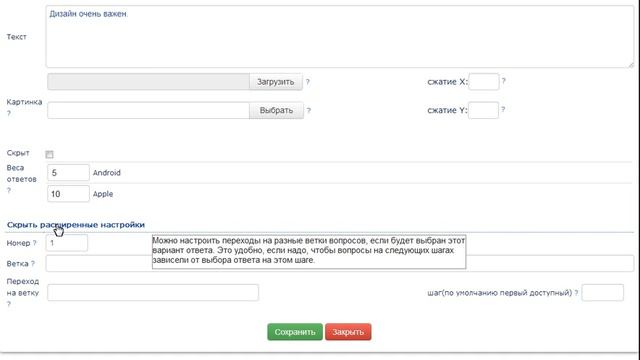Click the Android answer label
Screen dimensions: 640x360
[107, 173]
